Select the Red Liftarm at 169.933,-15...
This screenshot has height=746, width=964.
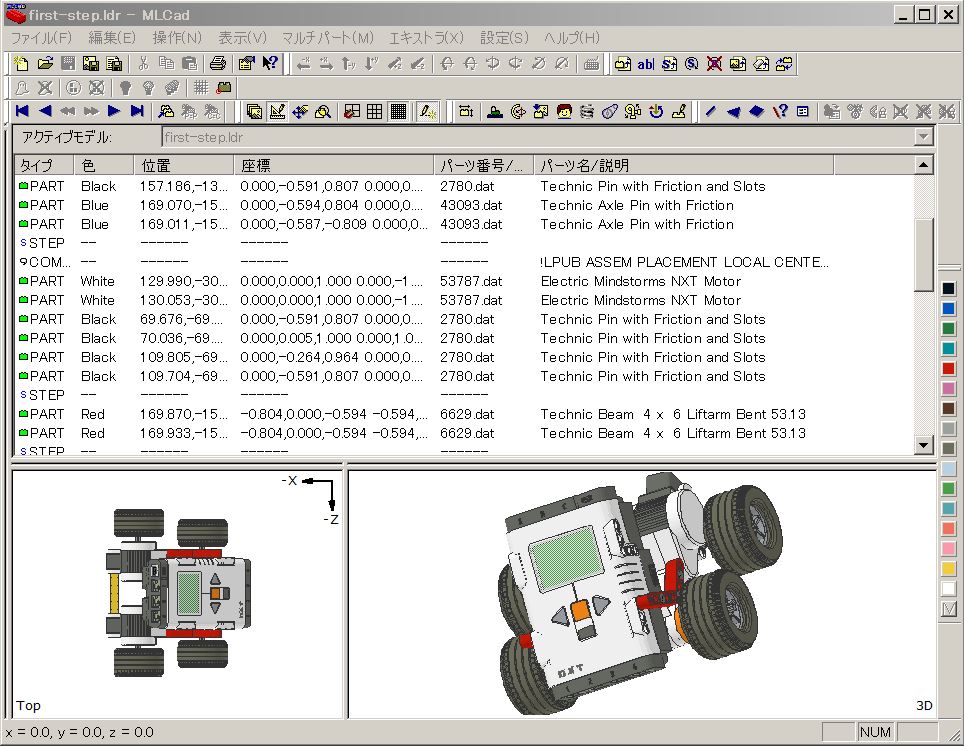464,433
